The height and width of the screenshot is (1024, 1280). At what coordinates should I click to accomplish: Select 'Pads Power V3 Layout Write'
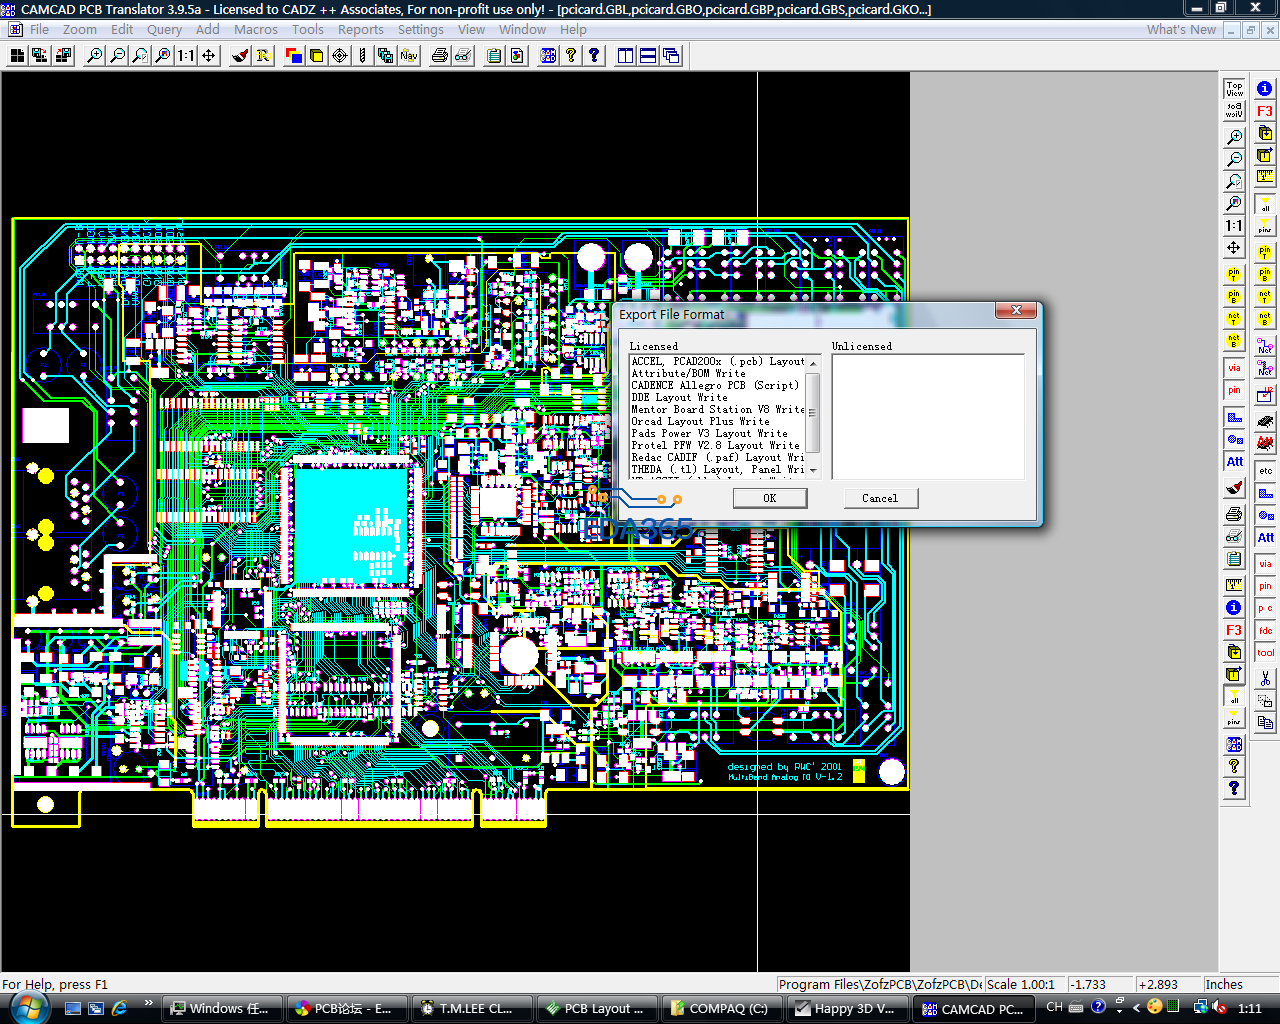click(718, 433)
